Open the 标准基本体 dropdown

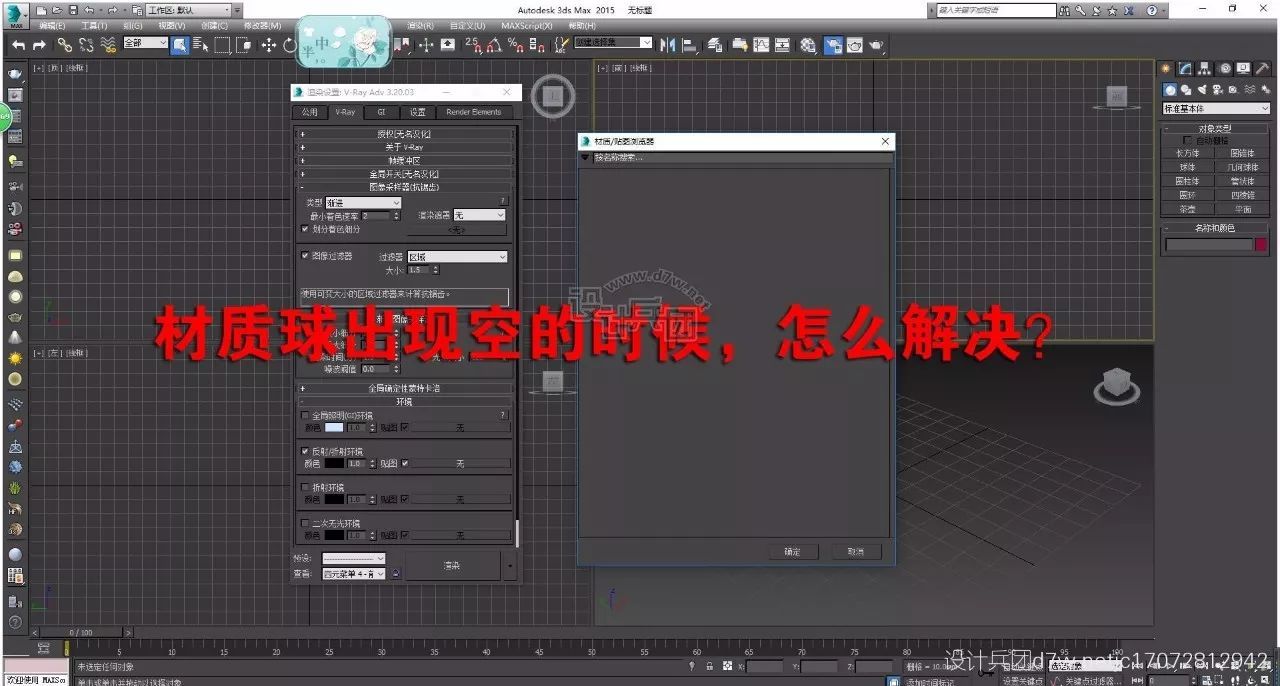pyautogui.click(x=1216, y=108)
